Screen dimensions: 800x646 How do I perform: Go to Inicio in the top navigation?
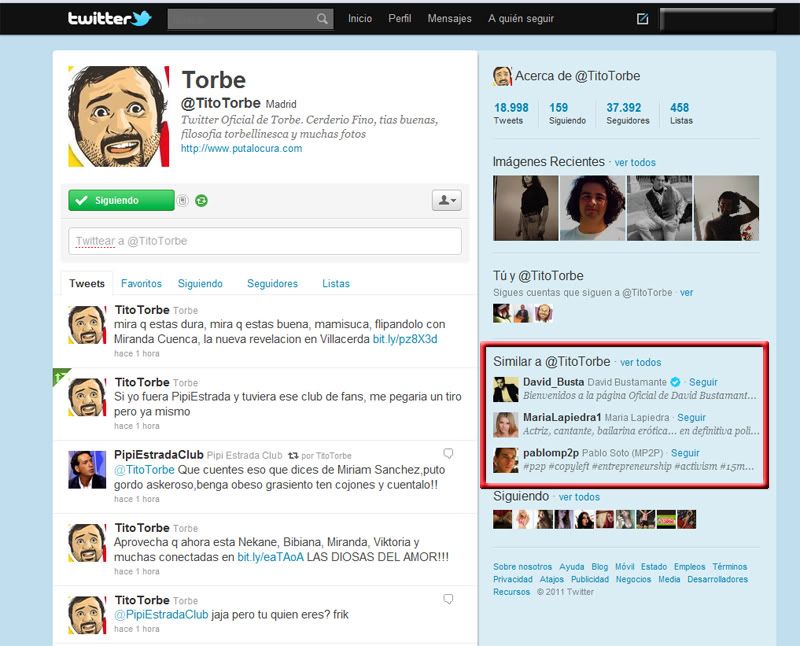(360, 19)
